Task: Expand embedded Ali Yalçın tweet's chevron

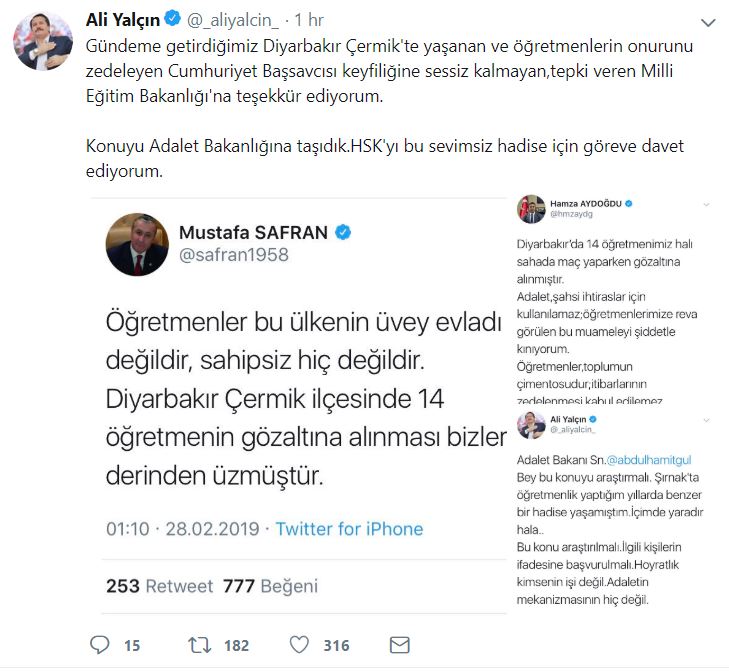Action: click(706, 420)
